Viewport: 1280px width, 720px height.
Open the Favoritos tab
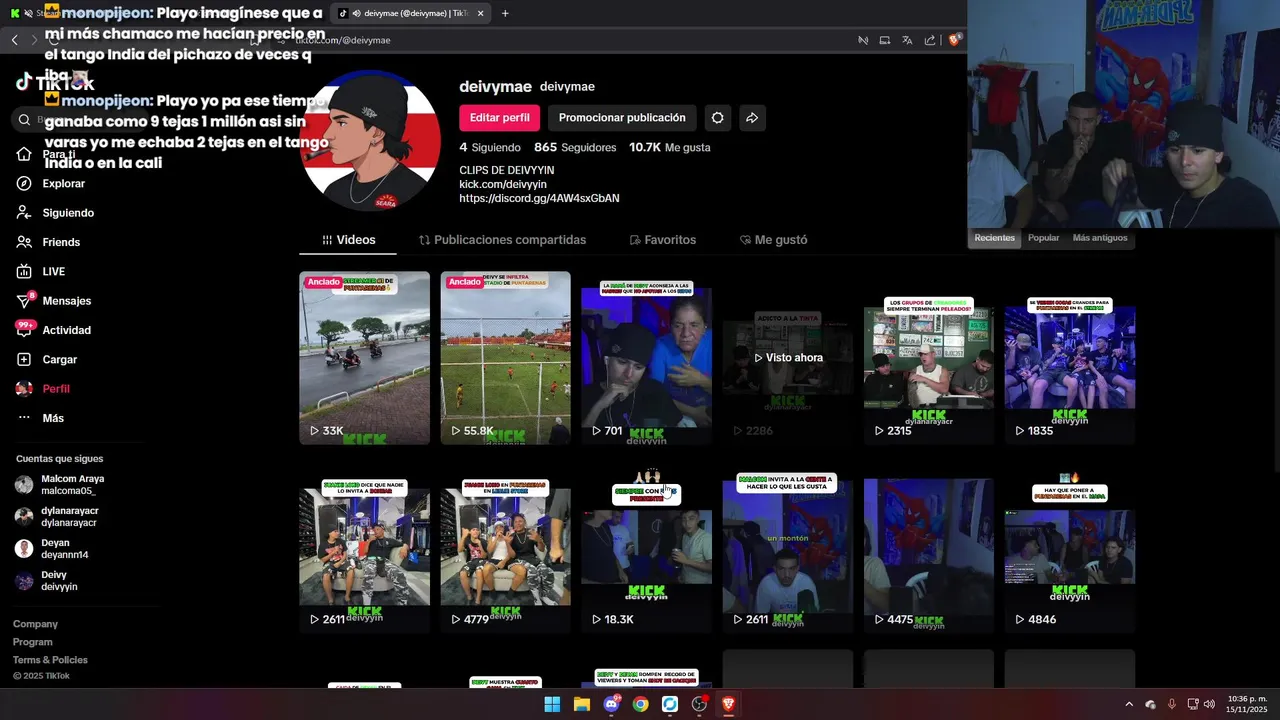tap(662, 240)
